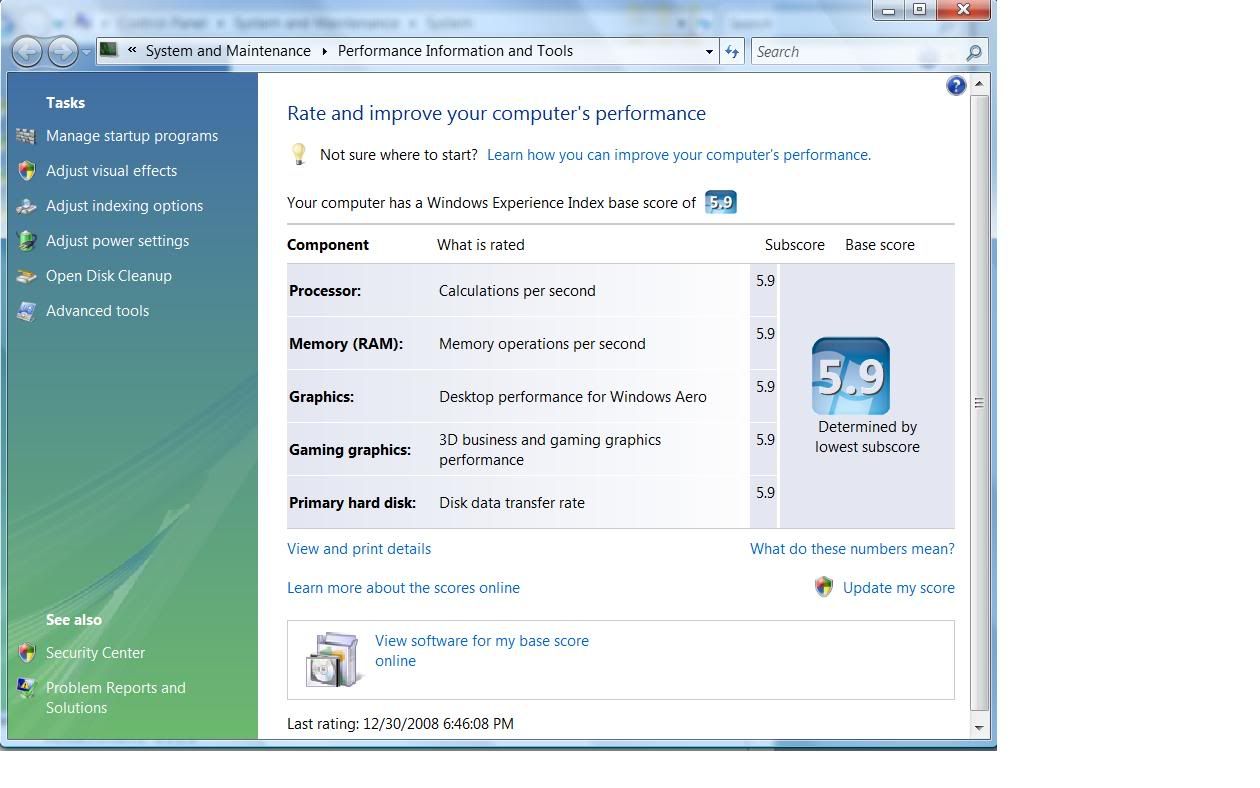Click the Base score column header
The height and width of the screenshot is (788, 1260).
click(x=880, y=245)
